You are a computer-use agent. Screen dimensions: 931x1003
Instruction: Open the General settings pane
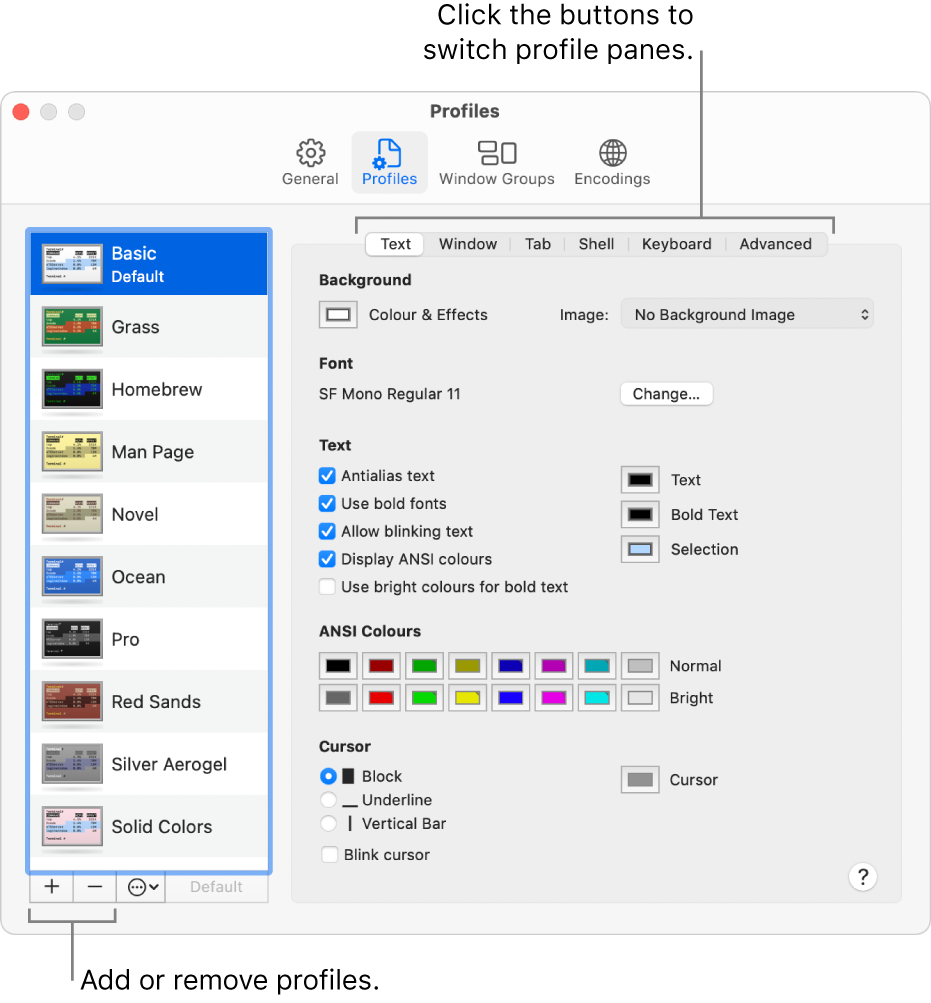coord(309,161)
